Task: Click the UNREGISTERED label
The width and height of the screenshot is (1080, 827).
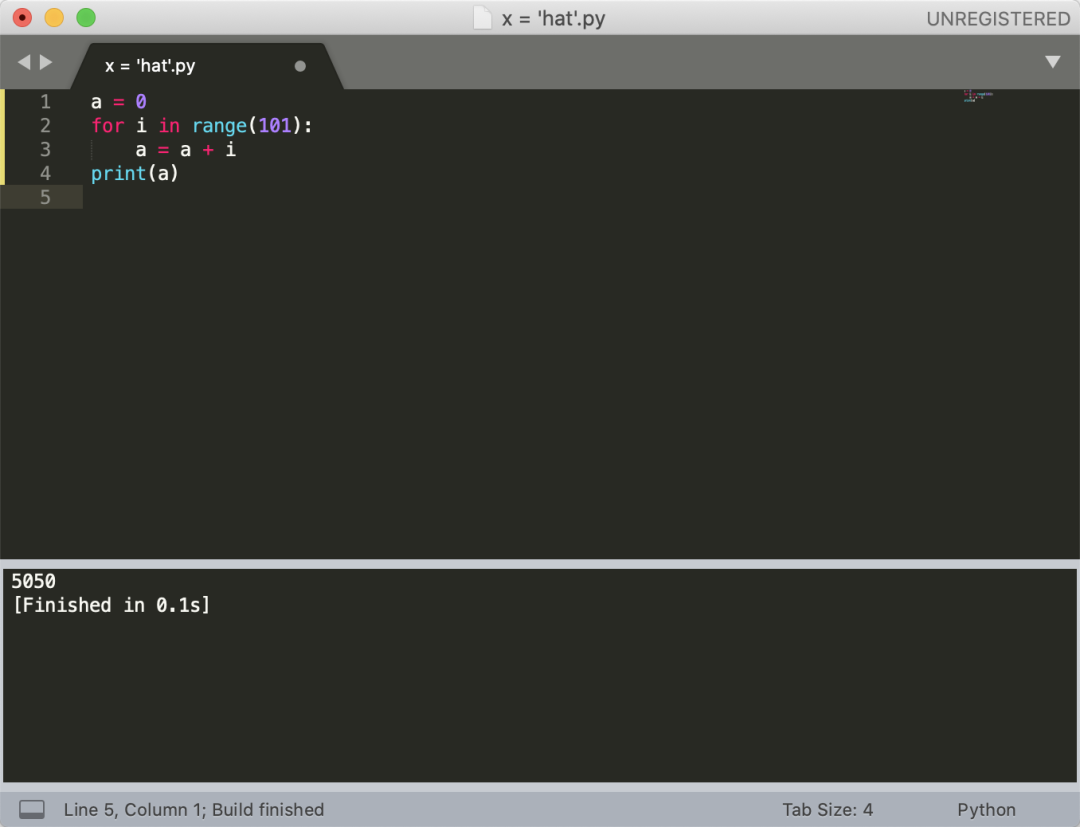Action: click(x=998, y=19)
